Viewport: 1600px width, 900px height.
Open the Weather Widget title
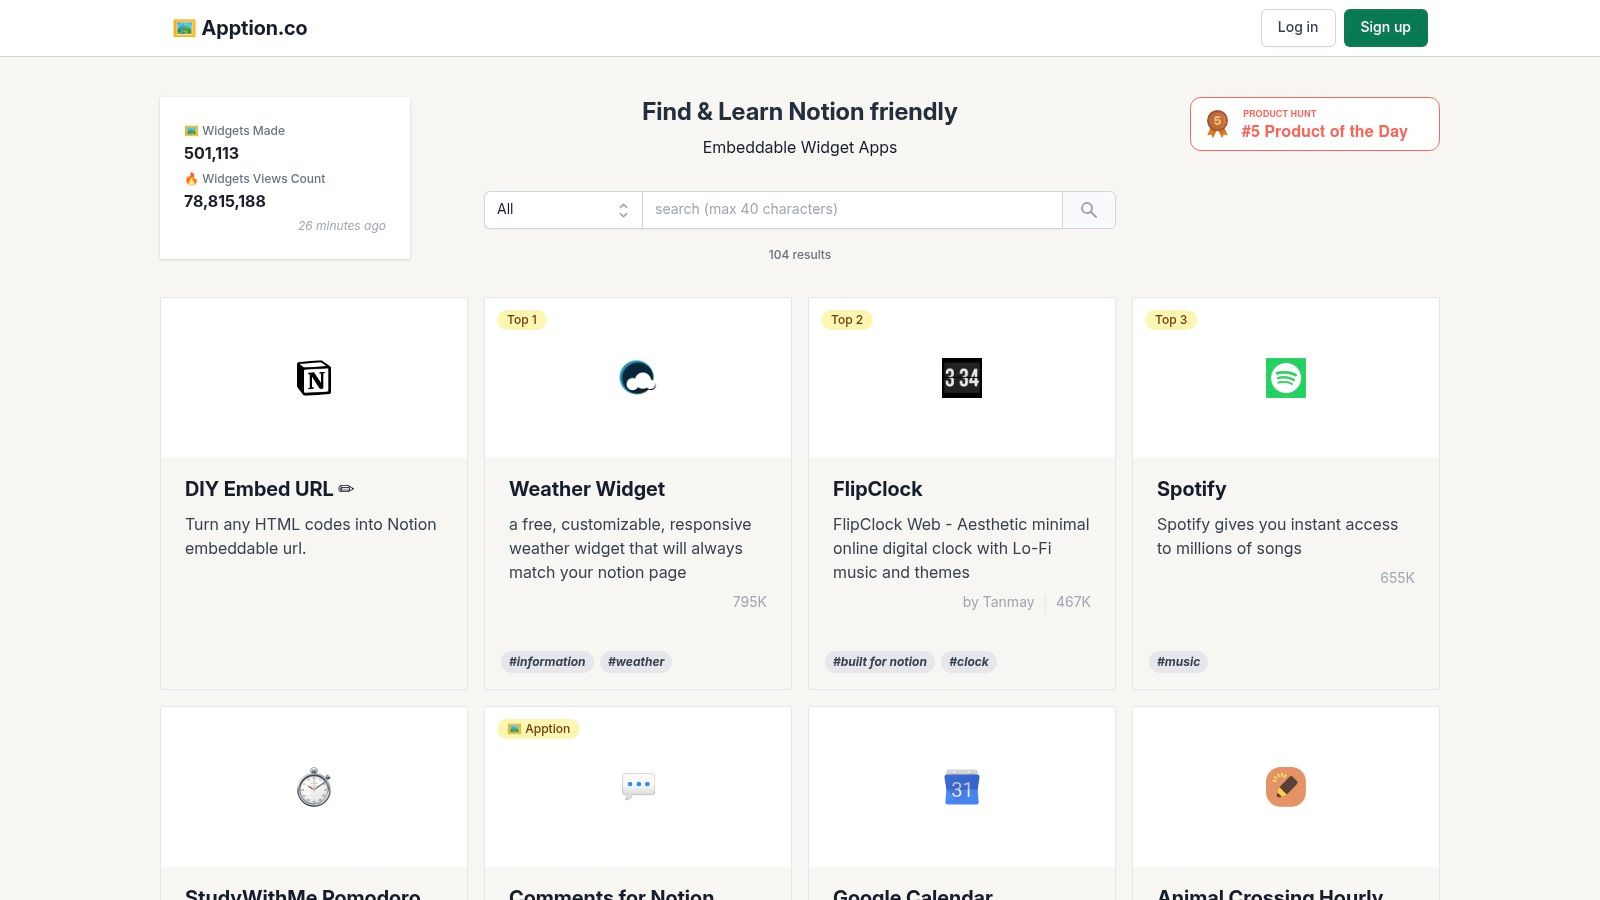[x=587, y=489]
